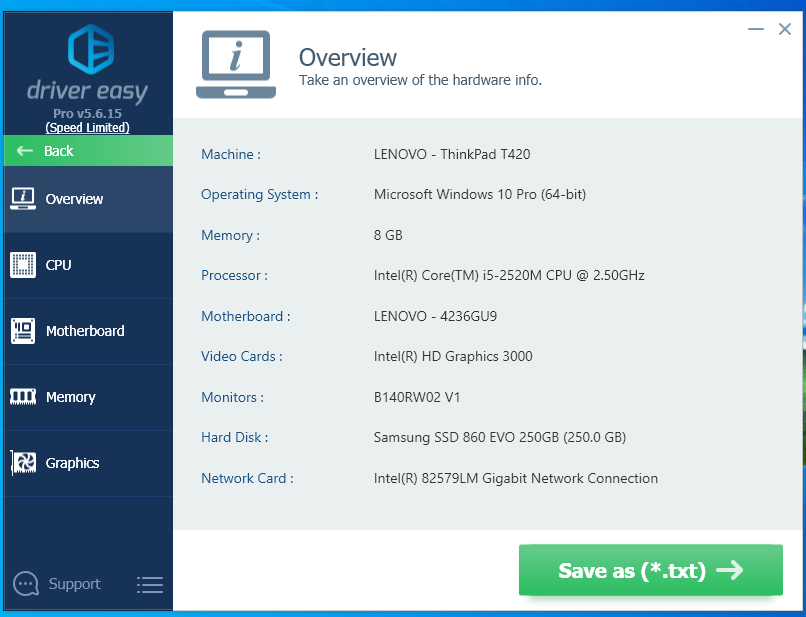
Task: Click the Motherboard icon in sidebar
Action: pos(23,331)
